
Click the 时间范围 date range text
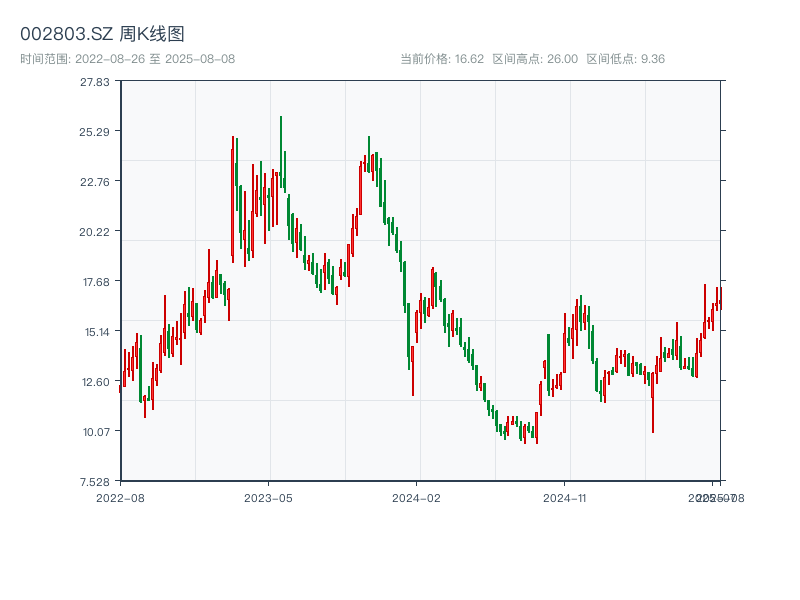click(x=127, y=59)
